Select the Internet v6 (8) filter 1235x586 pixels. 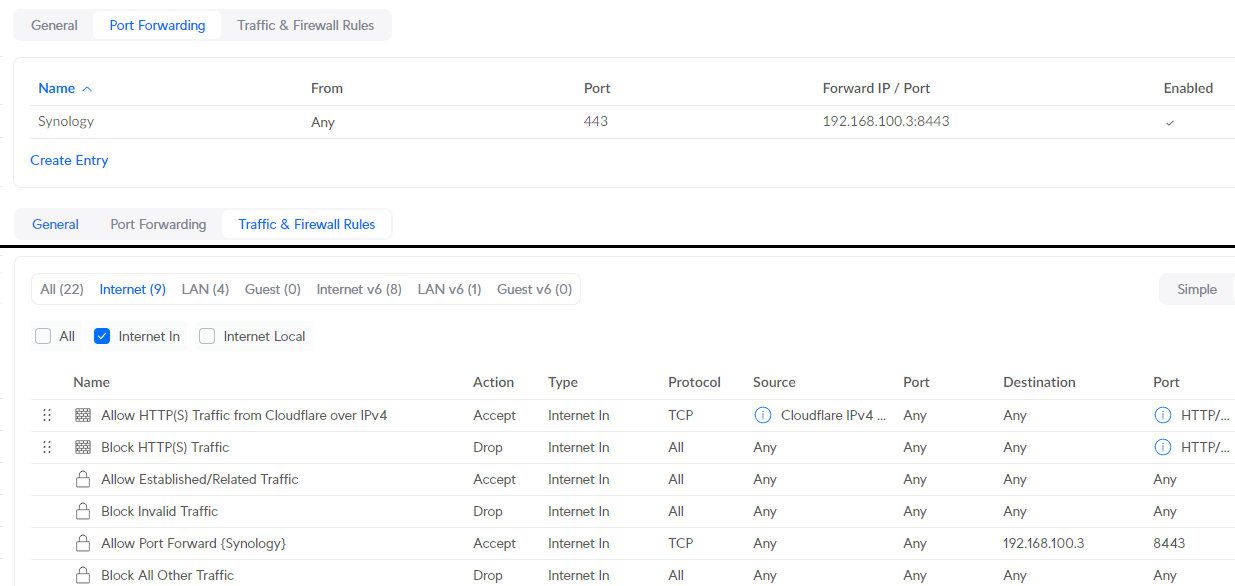tap(359, 289)
